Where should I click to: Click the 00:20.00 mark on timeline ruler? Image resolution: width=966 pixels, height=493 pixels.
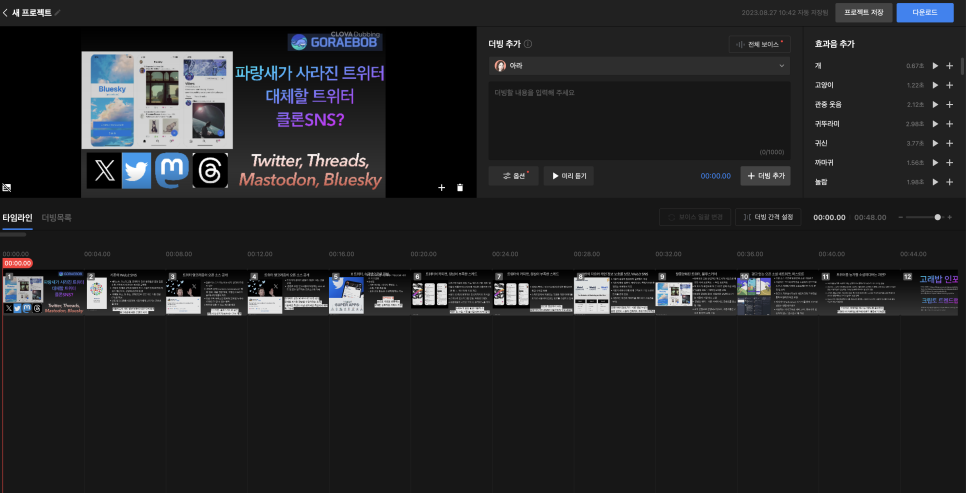pyautogui.click(x=423, y=254)
